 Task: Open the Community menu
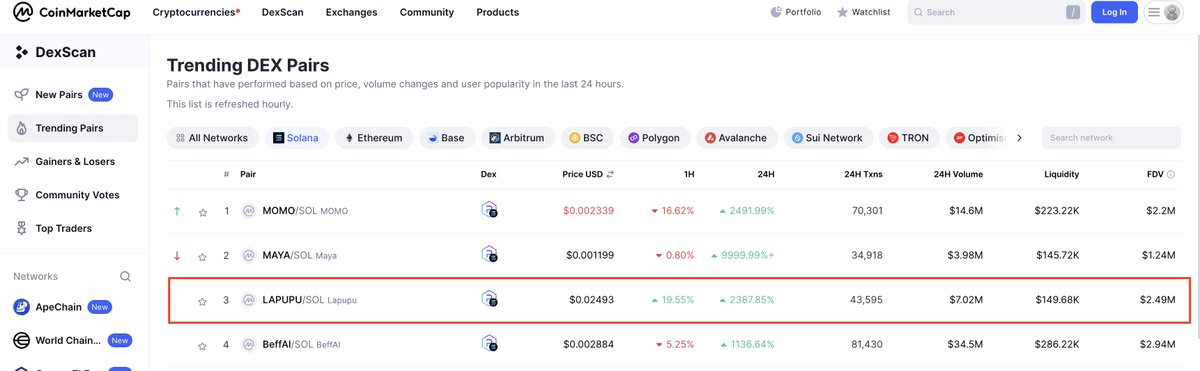(426, 12)
